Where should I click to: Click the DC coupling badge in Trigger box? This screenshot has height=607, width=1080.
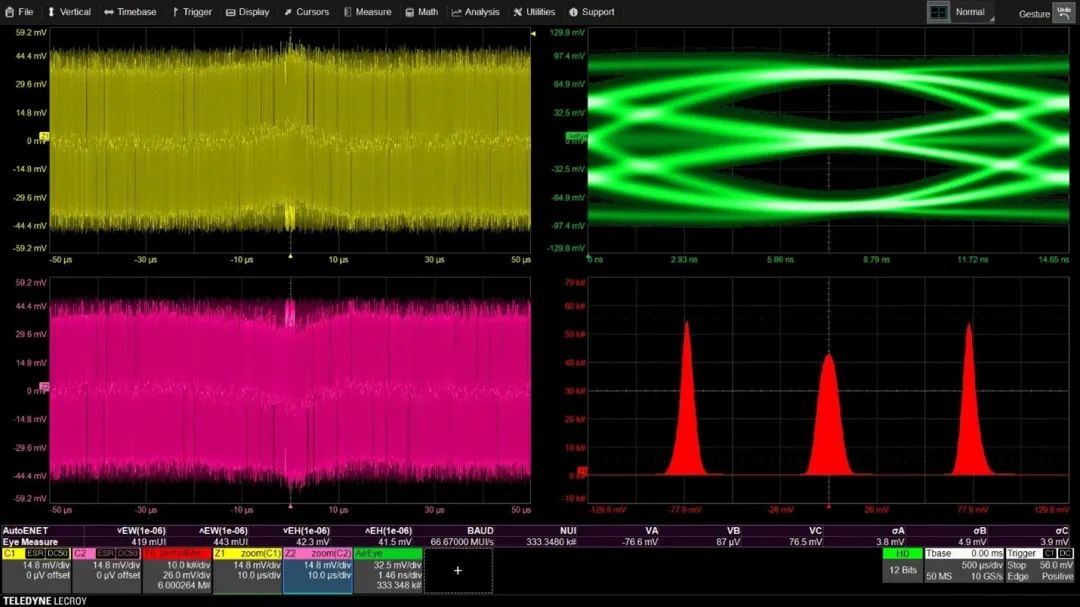click(1066, 553)
